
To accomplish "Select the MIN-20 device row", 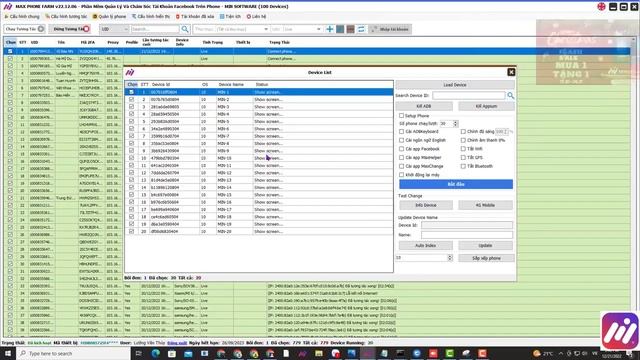I will click(x=259, y=231).
